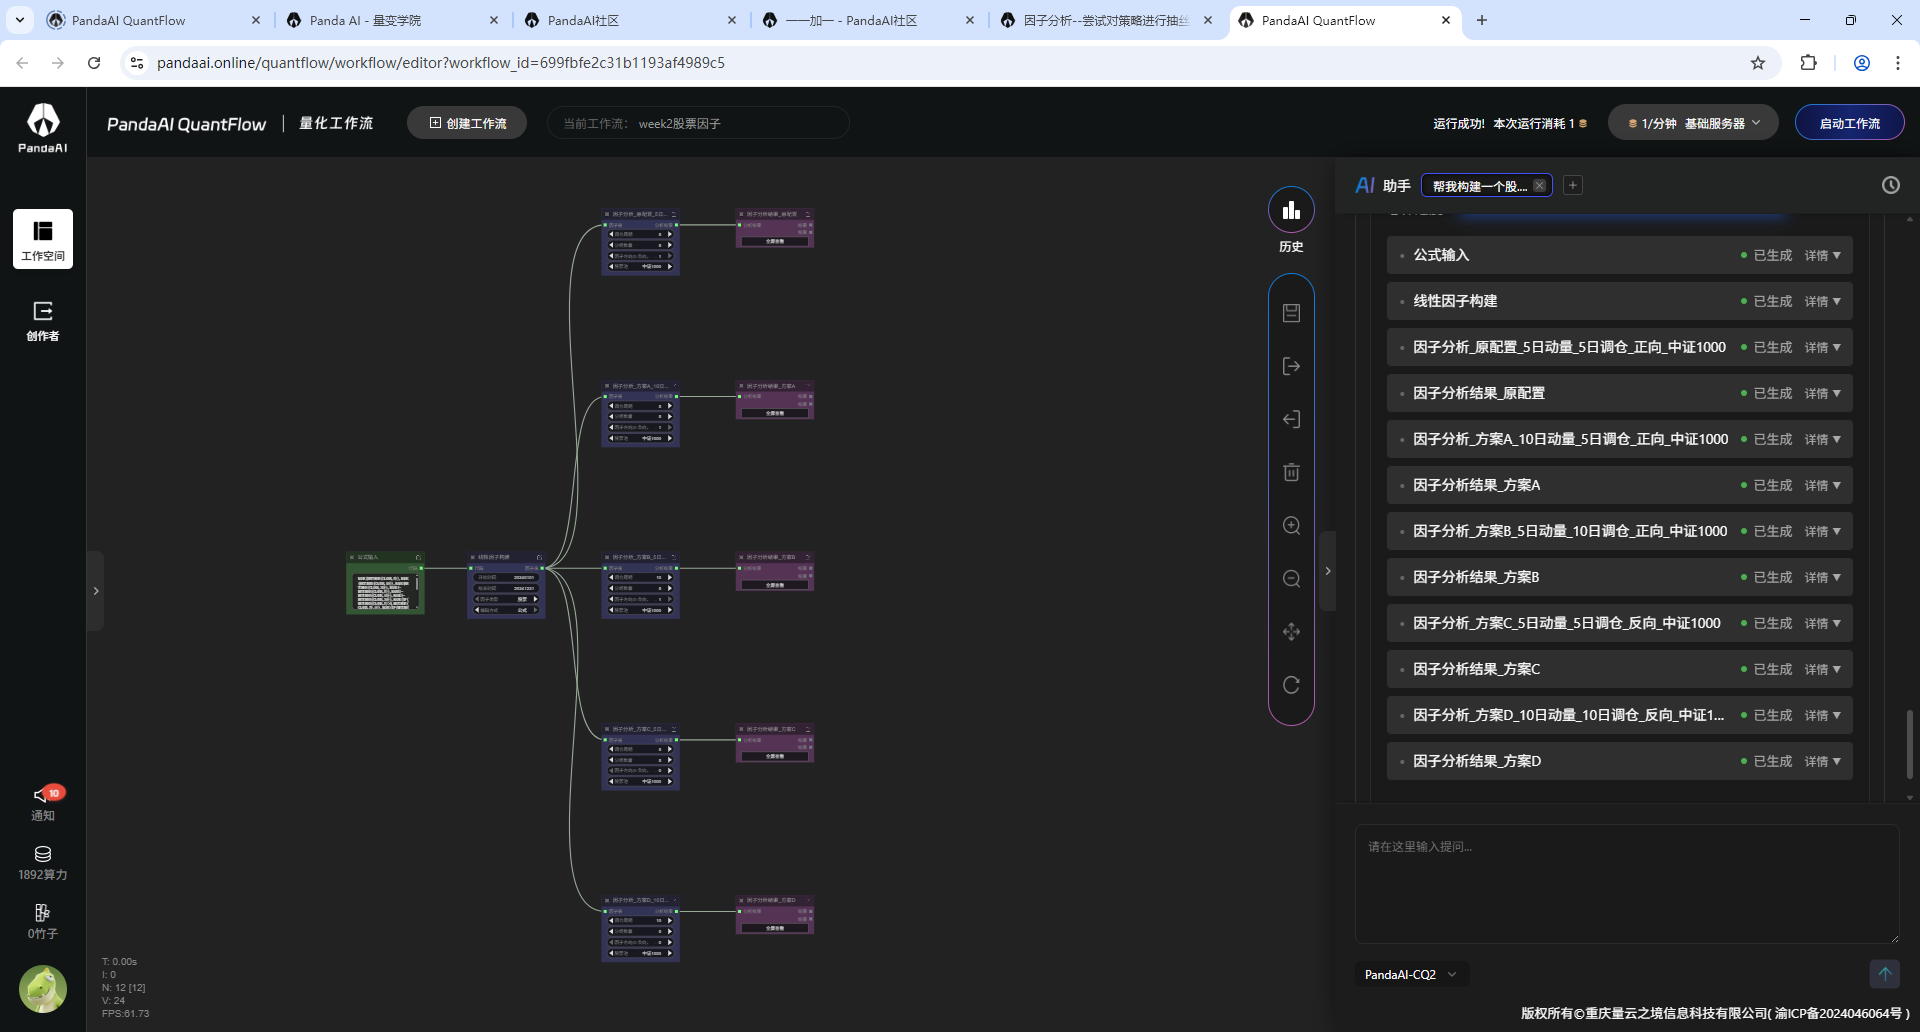
Task: Open the 工作空间 workspace sidebar item
Action: point(43,239)
